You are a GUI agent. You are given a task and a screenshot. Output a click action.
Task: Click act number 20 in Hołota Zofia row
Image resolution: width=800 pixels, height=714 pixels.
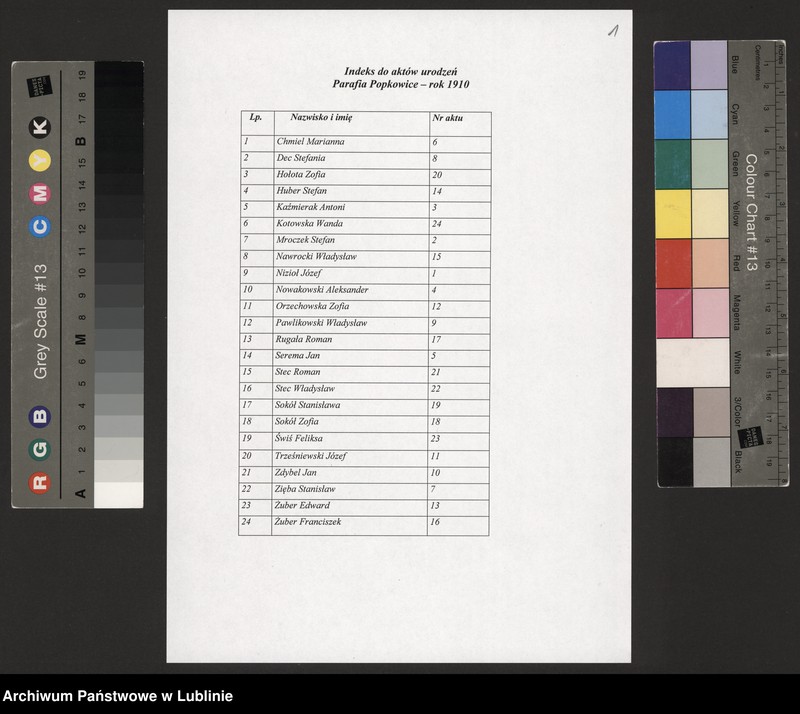(x=437, y=175)
